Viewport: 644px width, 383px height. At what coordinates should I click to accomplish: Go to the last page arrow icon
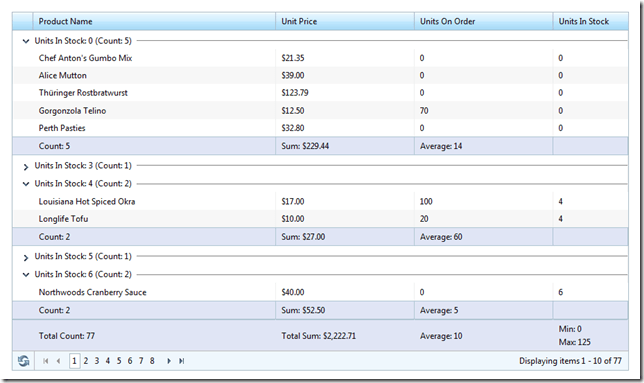pyautogui.click(x=182, y=361)
